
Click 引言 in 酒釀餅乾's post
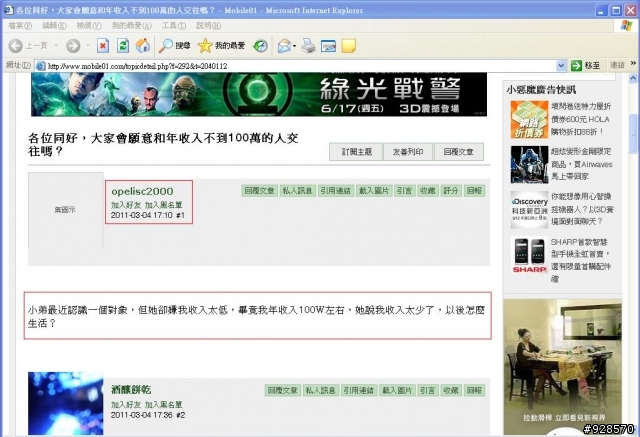point(427,390)
